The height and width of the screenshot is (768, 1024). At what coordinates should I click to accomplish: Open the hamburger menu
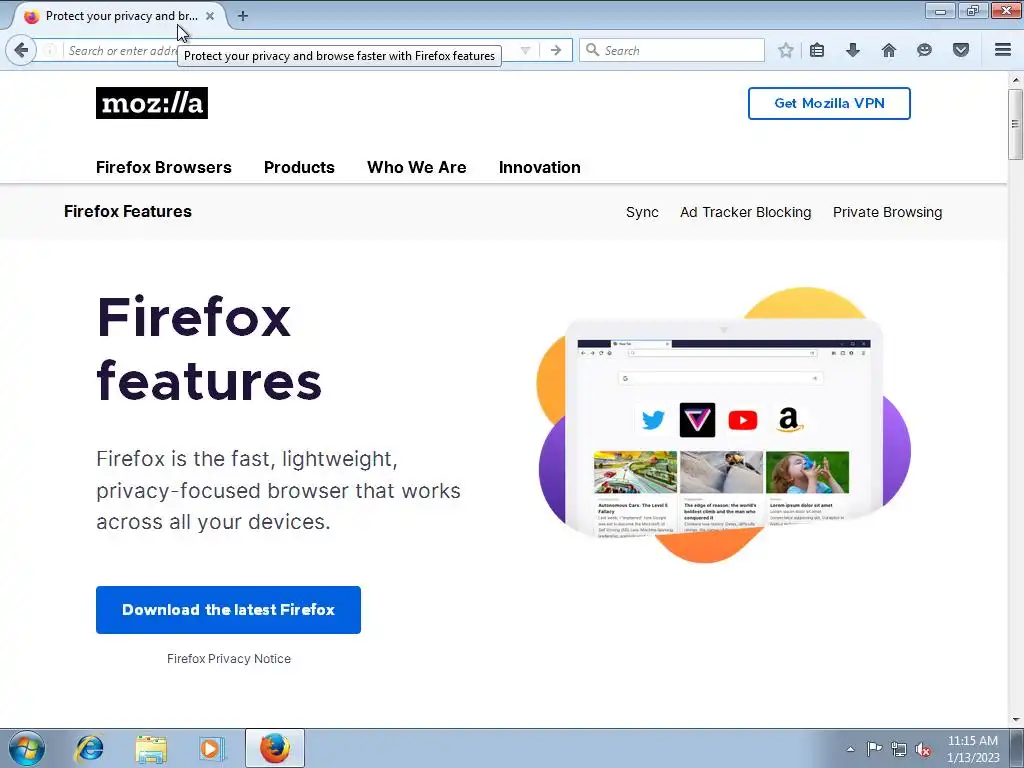point(1003,50)
